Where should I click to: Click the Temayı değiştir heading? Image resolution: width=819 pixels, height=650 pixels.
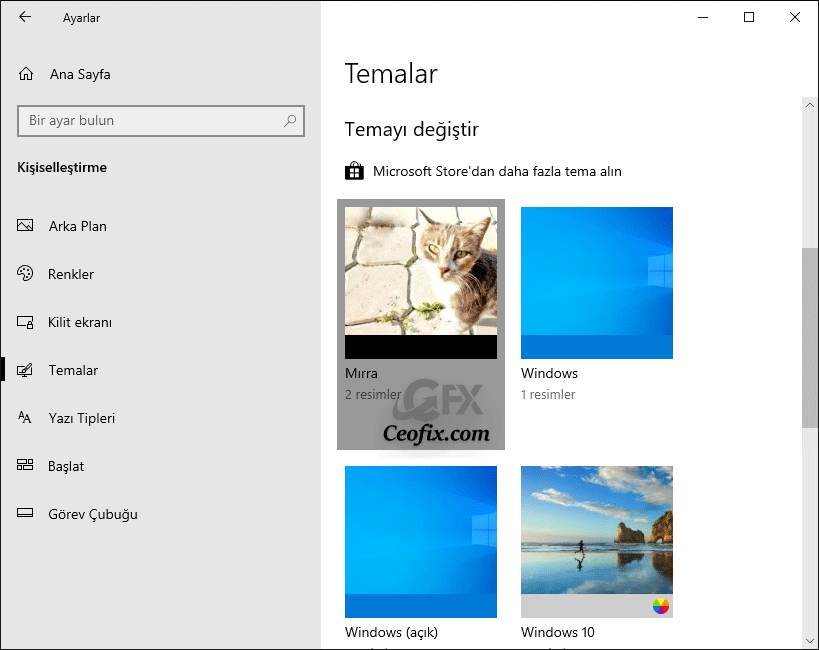pyautogui.click(x=412, y=130)
